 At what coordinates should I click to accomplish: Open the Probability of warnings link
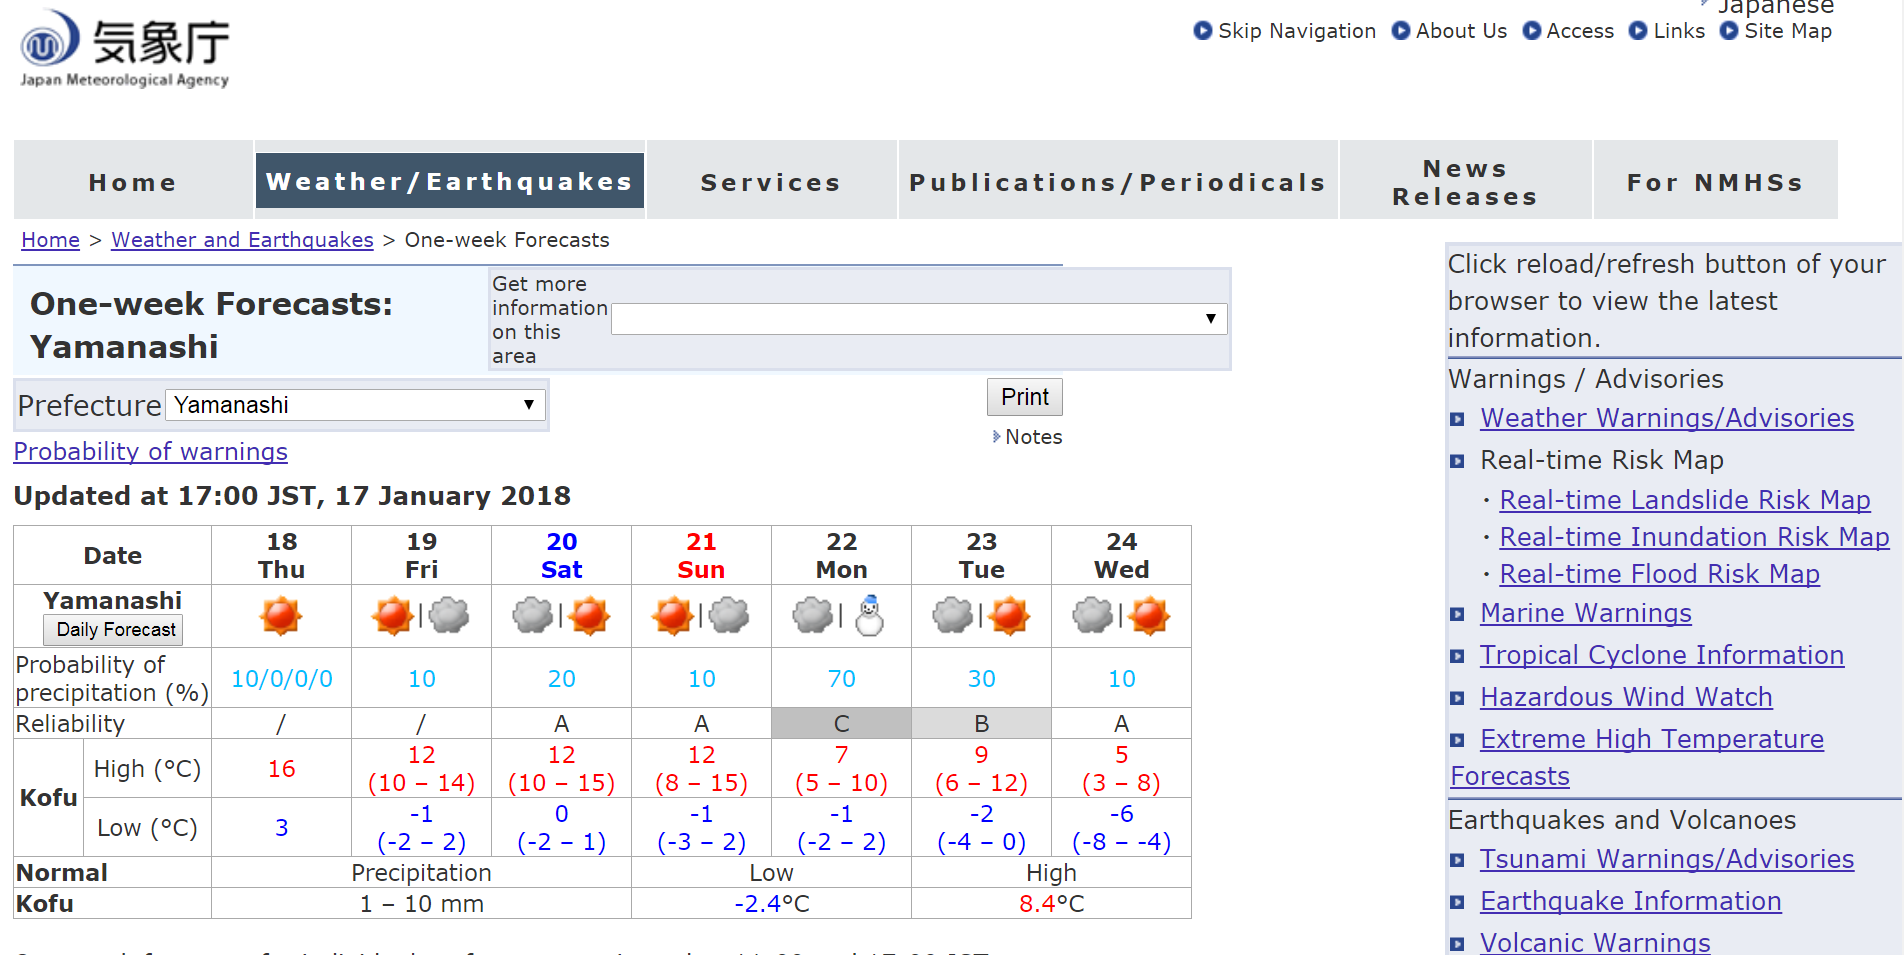151,452
